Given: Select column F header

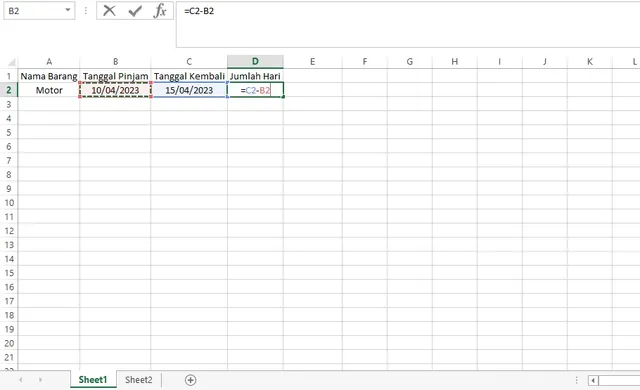Looking at the screenshot, I should tap(364, 62).
